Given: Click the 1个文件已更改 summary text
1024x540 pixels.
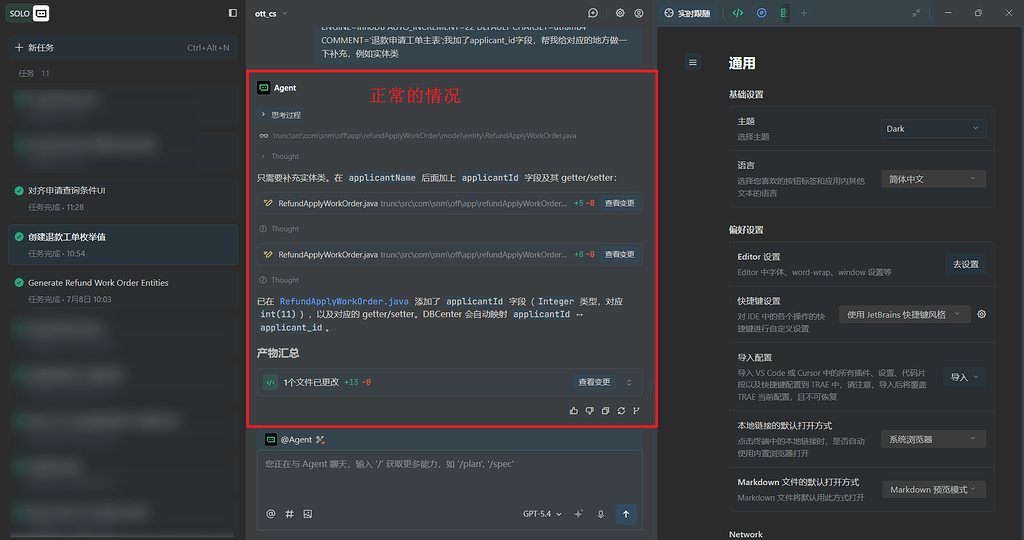Looking at the screenshot, I should (311, 382).
